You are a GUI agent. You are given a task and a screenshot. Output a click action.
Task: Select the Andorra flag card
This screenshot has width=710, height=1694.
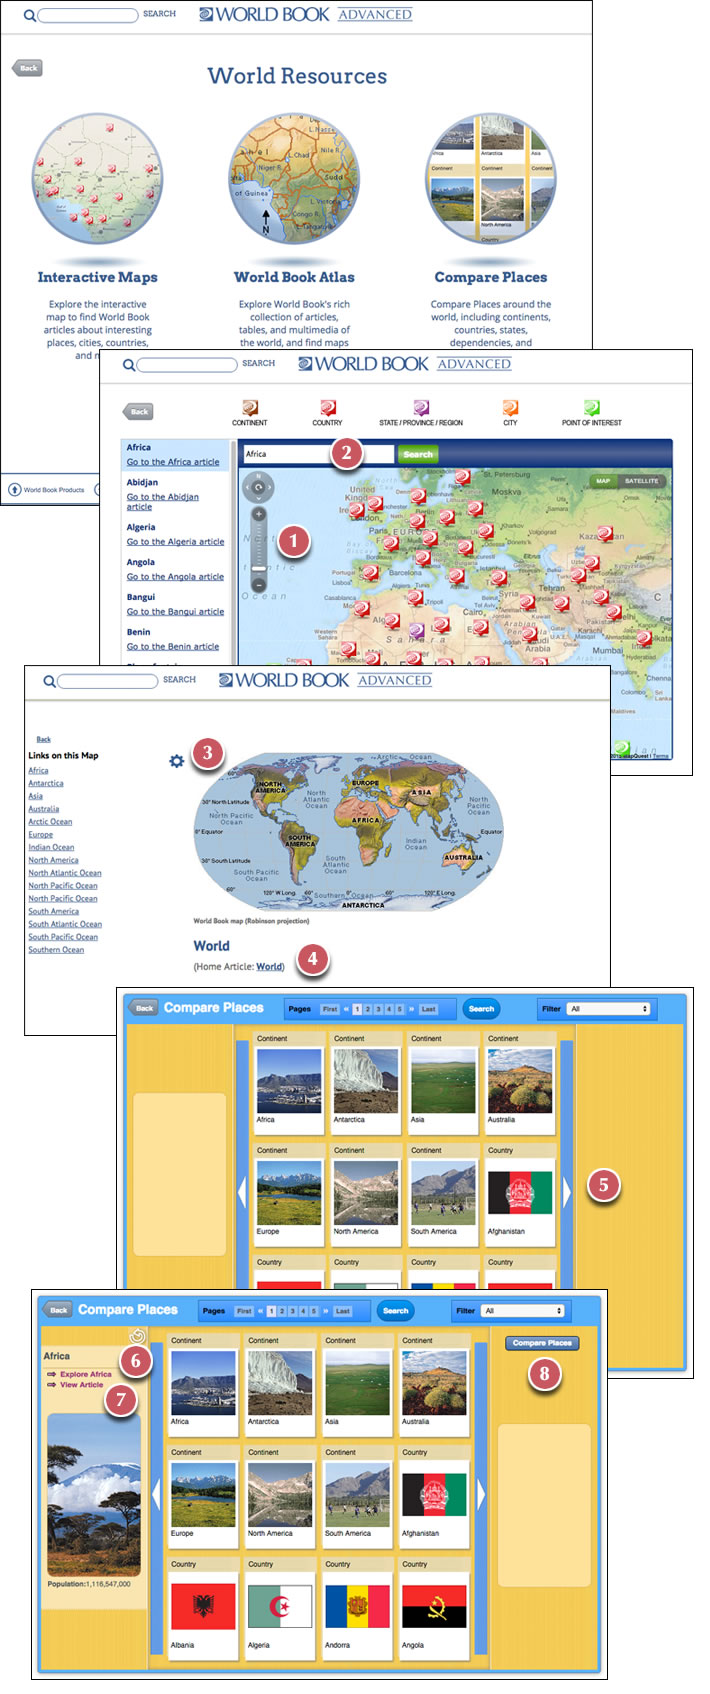[357, 1608]
